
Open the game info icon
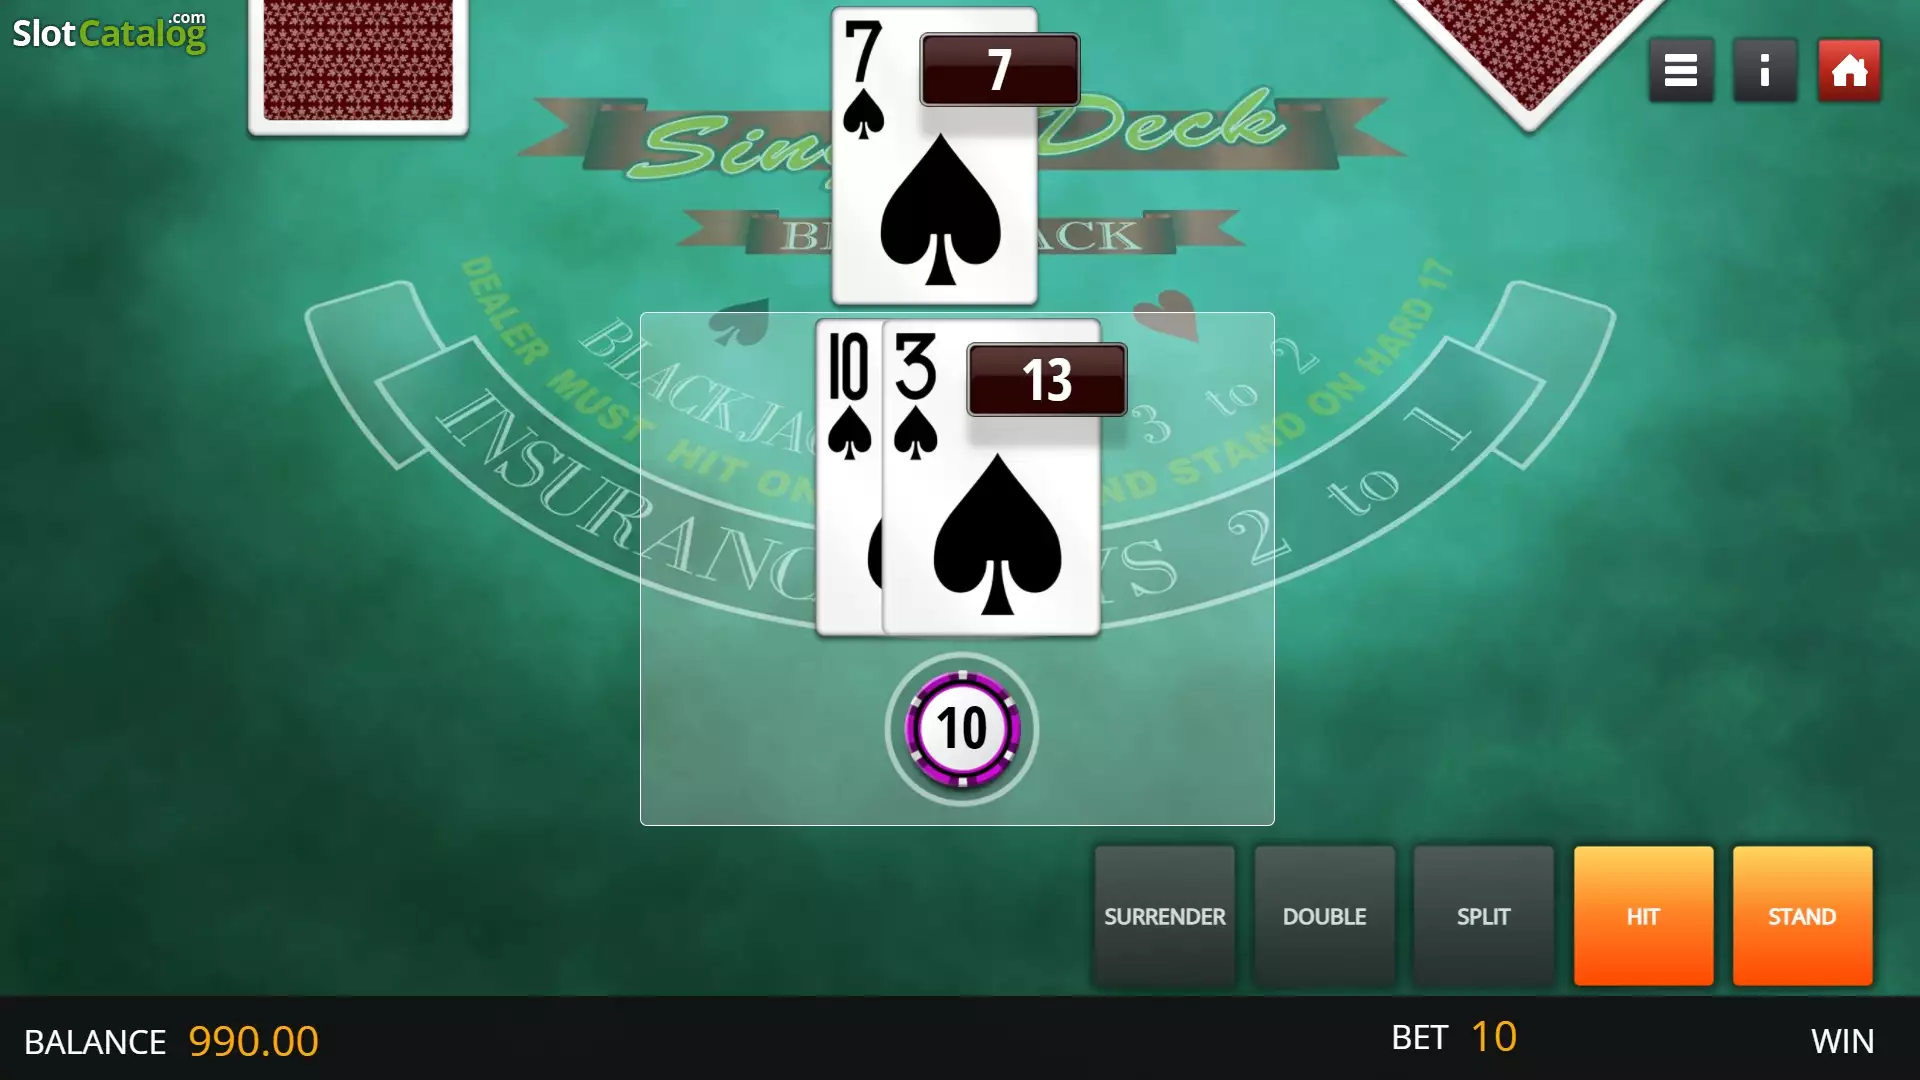tap(1765, 70)
